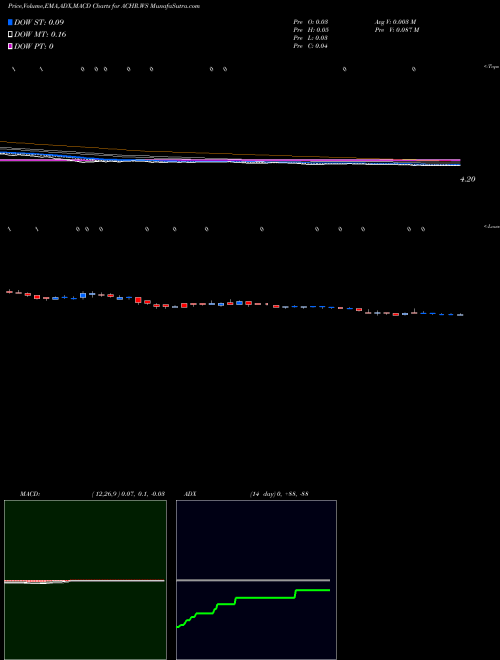Screen dimensions: 500x660
Task: Click the '(14 day) 0, +88, -88' ADX values
Action: click(x=279, y=494)
